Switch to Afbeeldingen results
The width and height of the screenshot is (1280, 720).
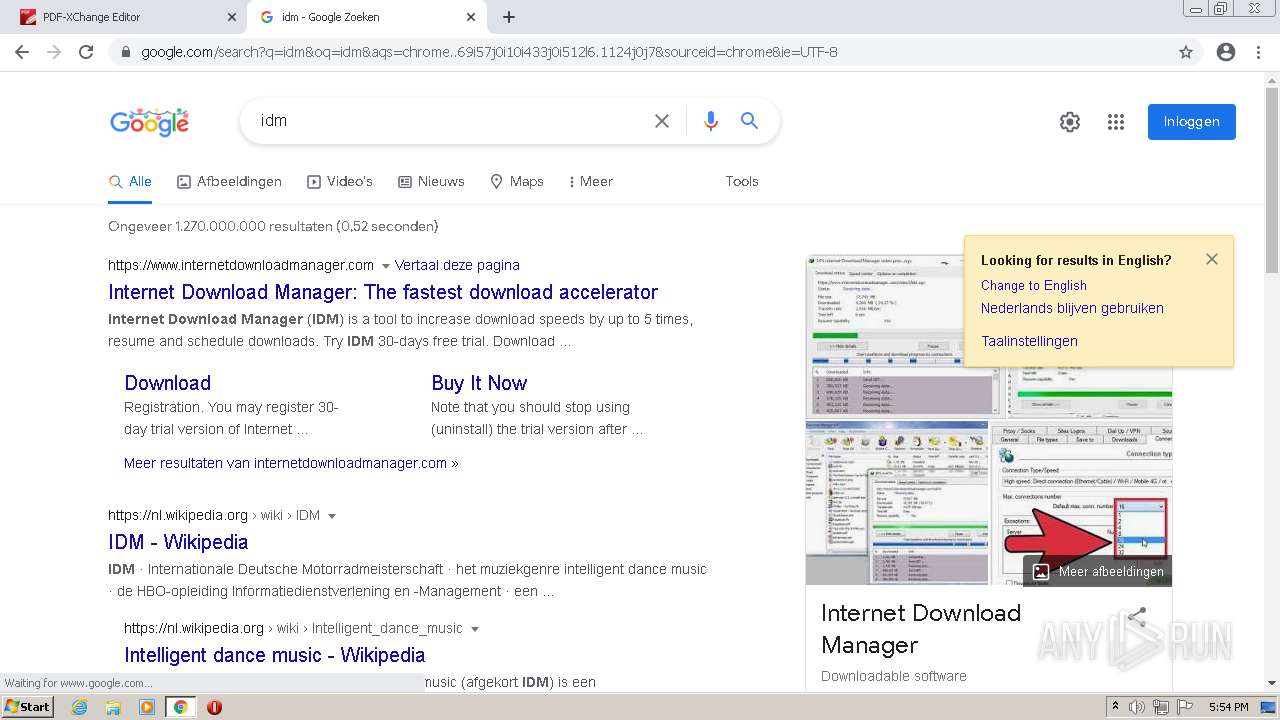pyautogui.click(x=229, y=181)
